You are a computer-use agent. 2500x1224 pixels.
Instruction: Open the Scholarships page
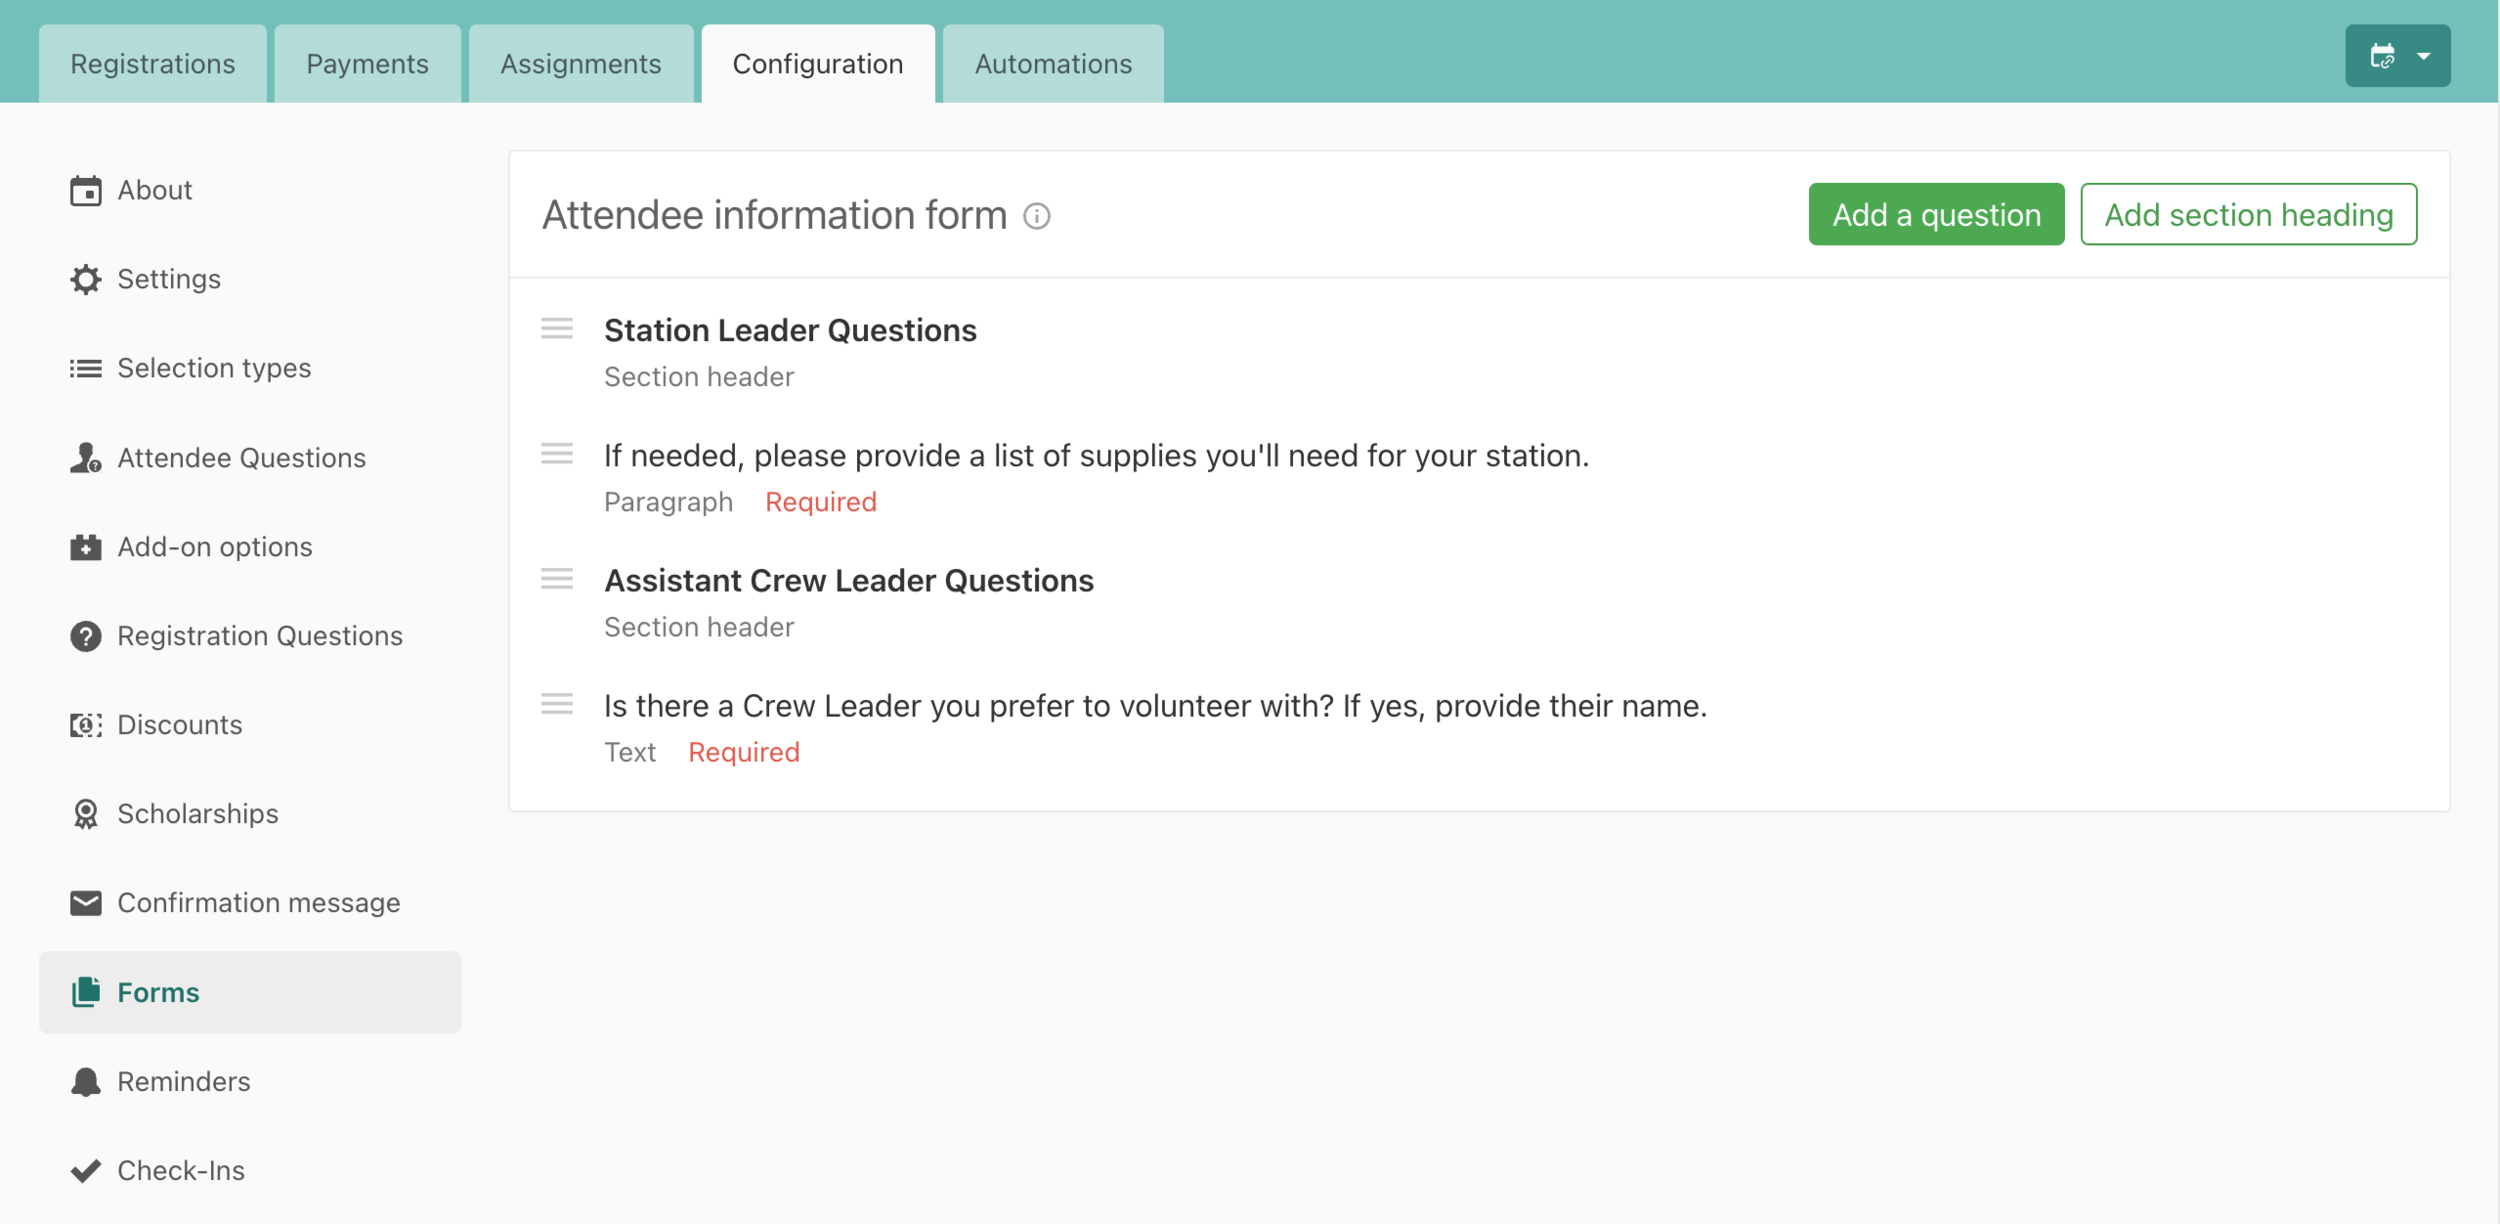coord(250,814)
